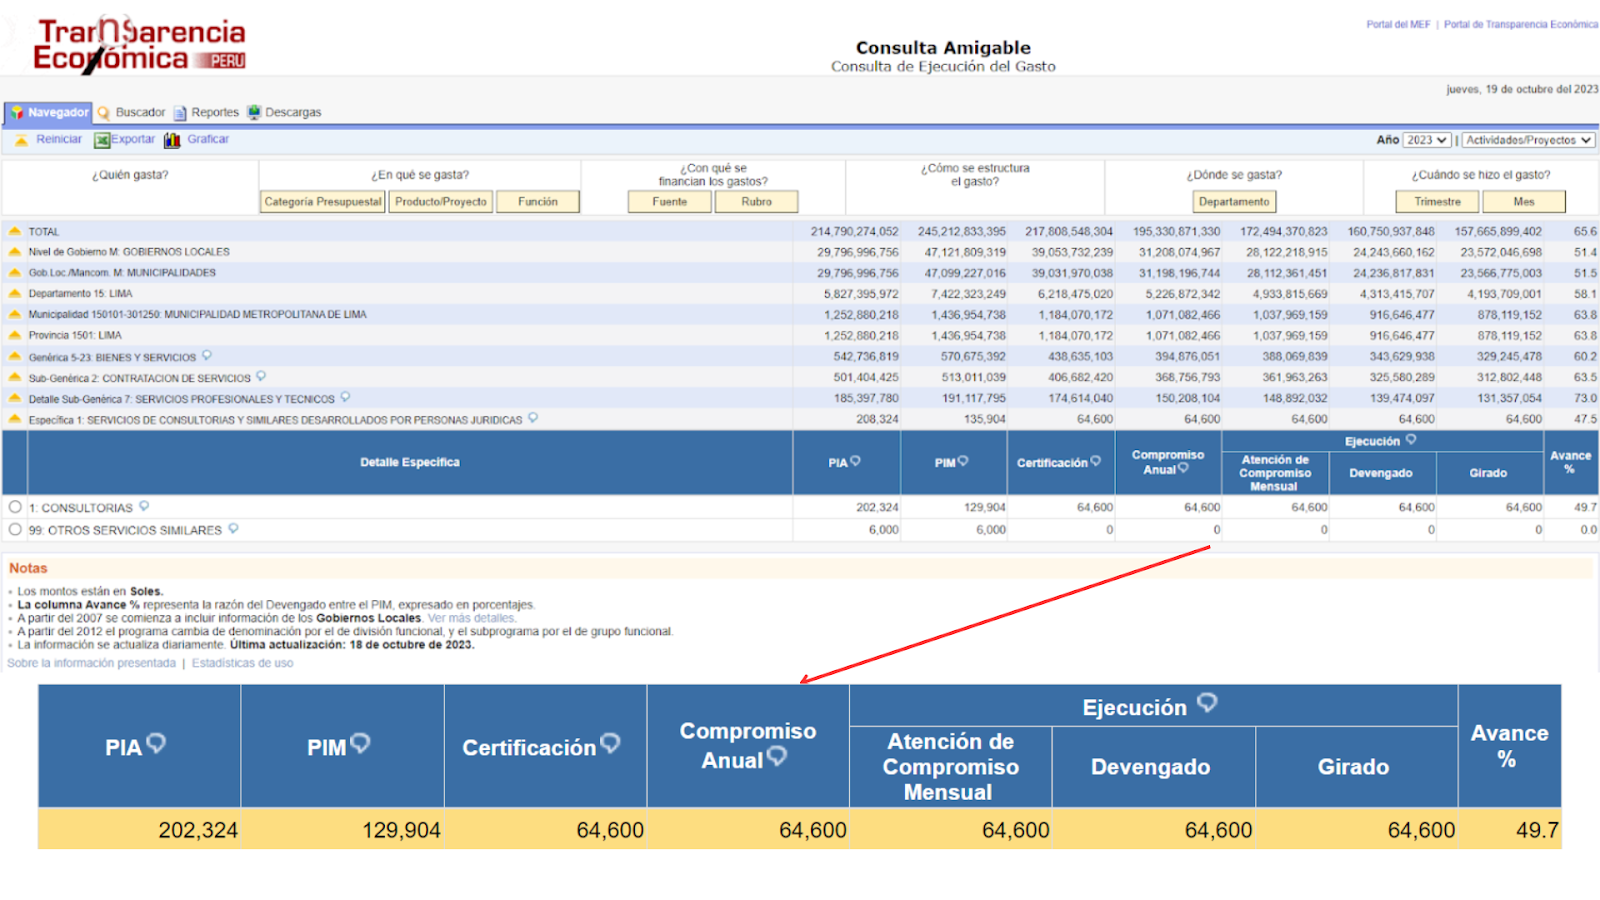Image resolution: width=1600 pixels, height=900 pixels.
Task: Switch to the Buscador tab
Action: (x=140, y=113)
